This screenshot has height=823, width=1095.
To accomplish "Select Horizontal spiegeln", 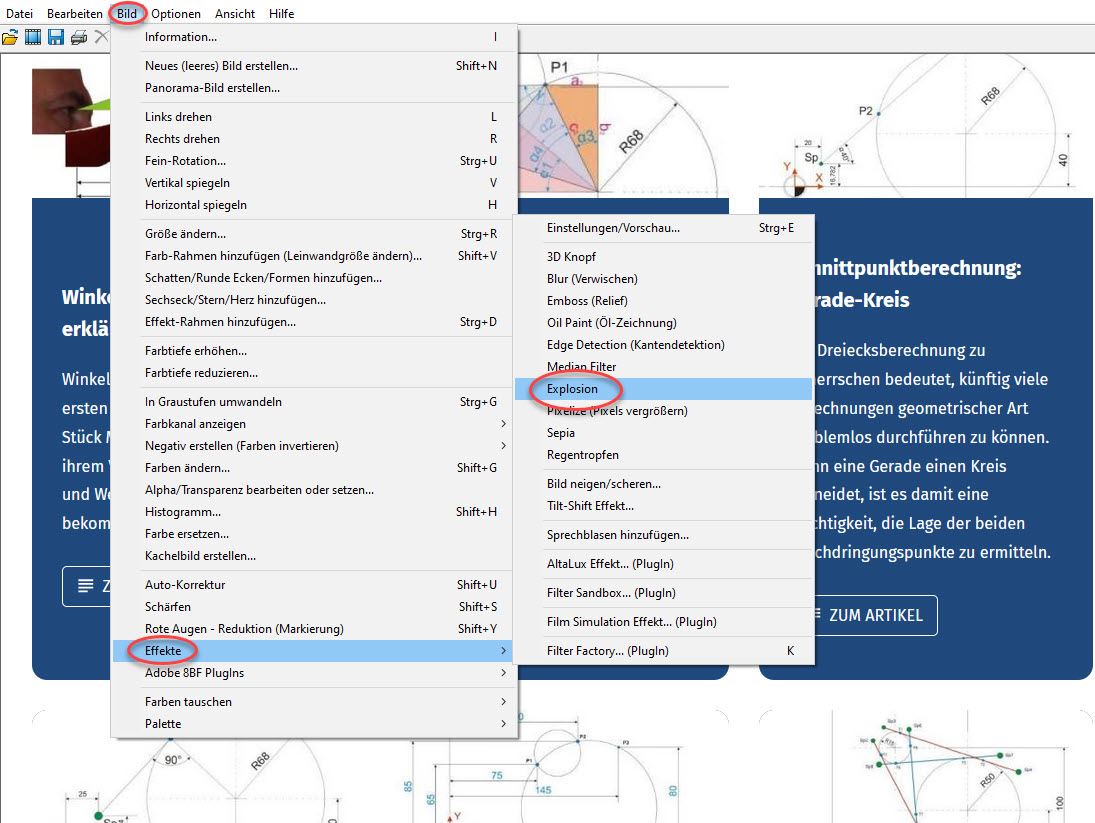I will 314,205.
